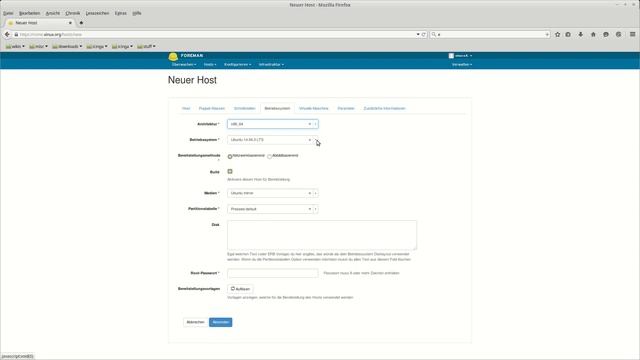This screenshot has height=360, width=640.
Task: Open the bookmarks list icon
Action: coord(568,35)
